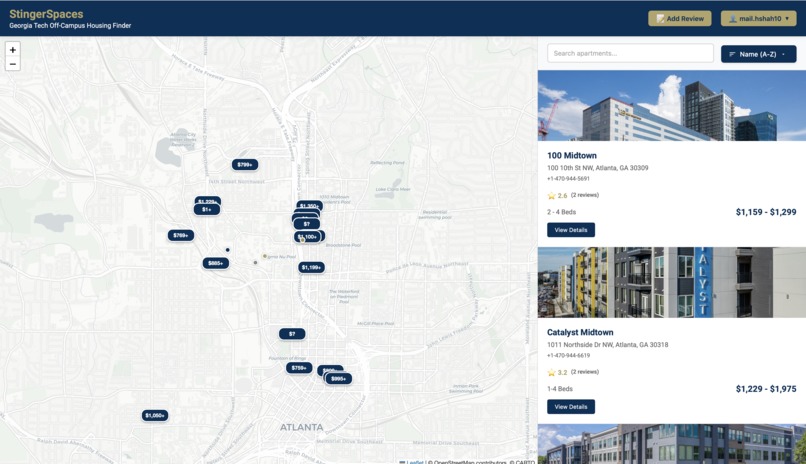Open the $759+ map price marker
The width and height of the screenshot is (806, 464).
pyautogui.click(x=299, y=368)
